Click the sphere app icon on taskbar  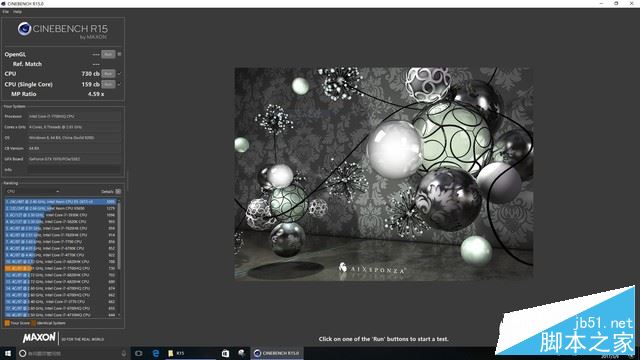[242, 353]
